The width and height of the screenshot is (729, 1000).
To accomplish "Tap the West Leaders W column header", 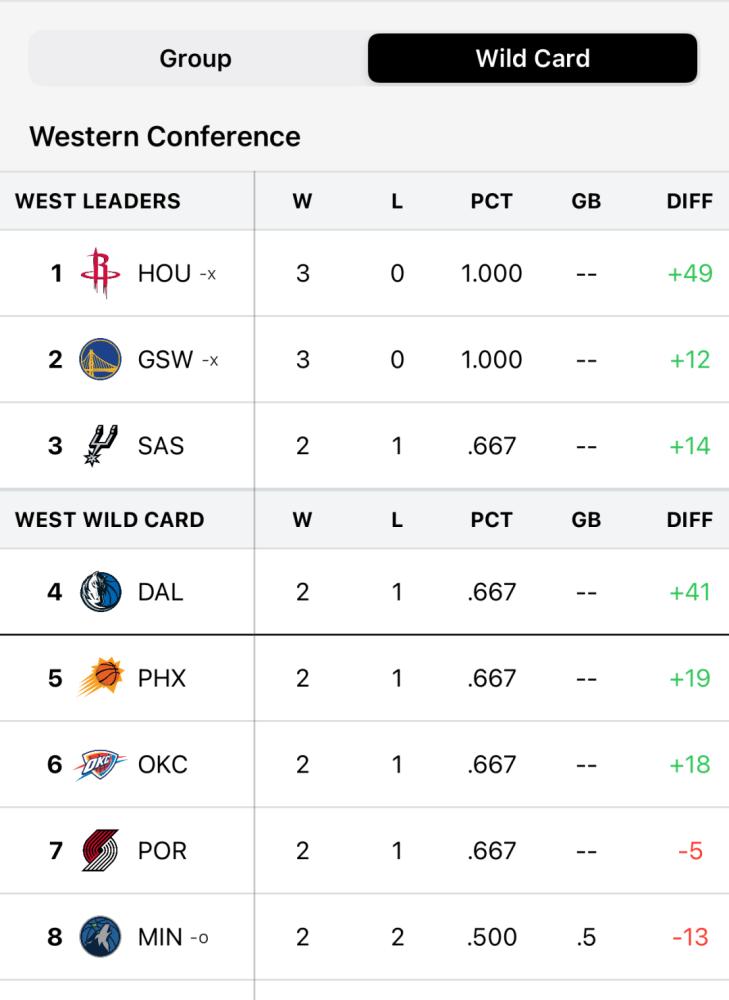I will 302,201.
